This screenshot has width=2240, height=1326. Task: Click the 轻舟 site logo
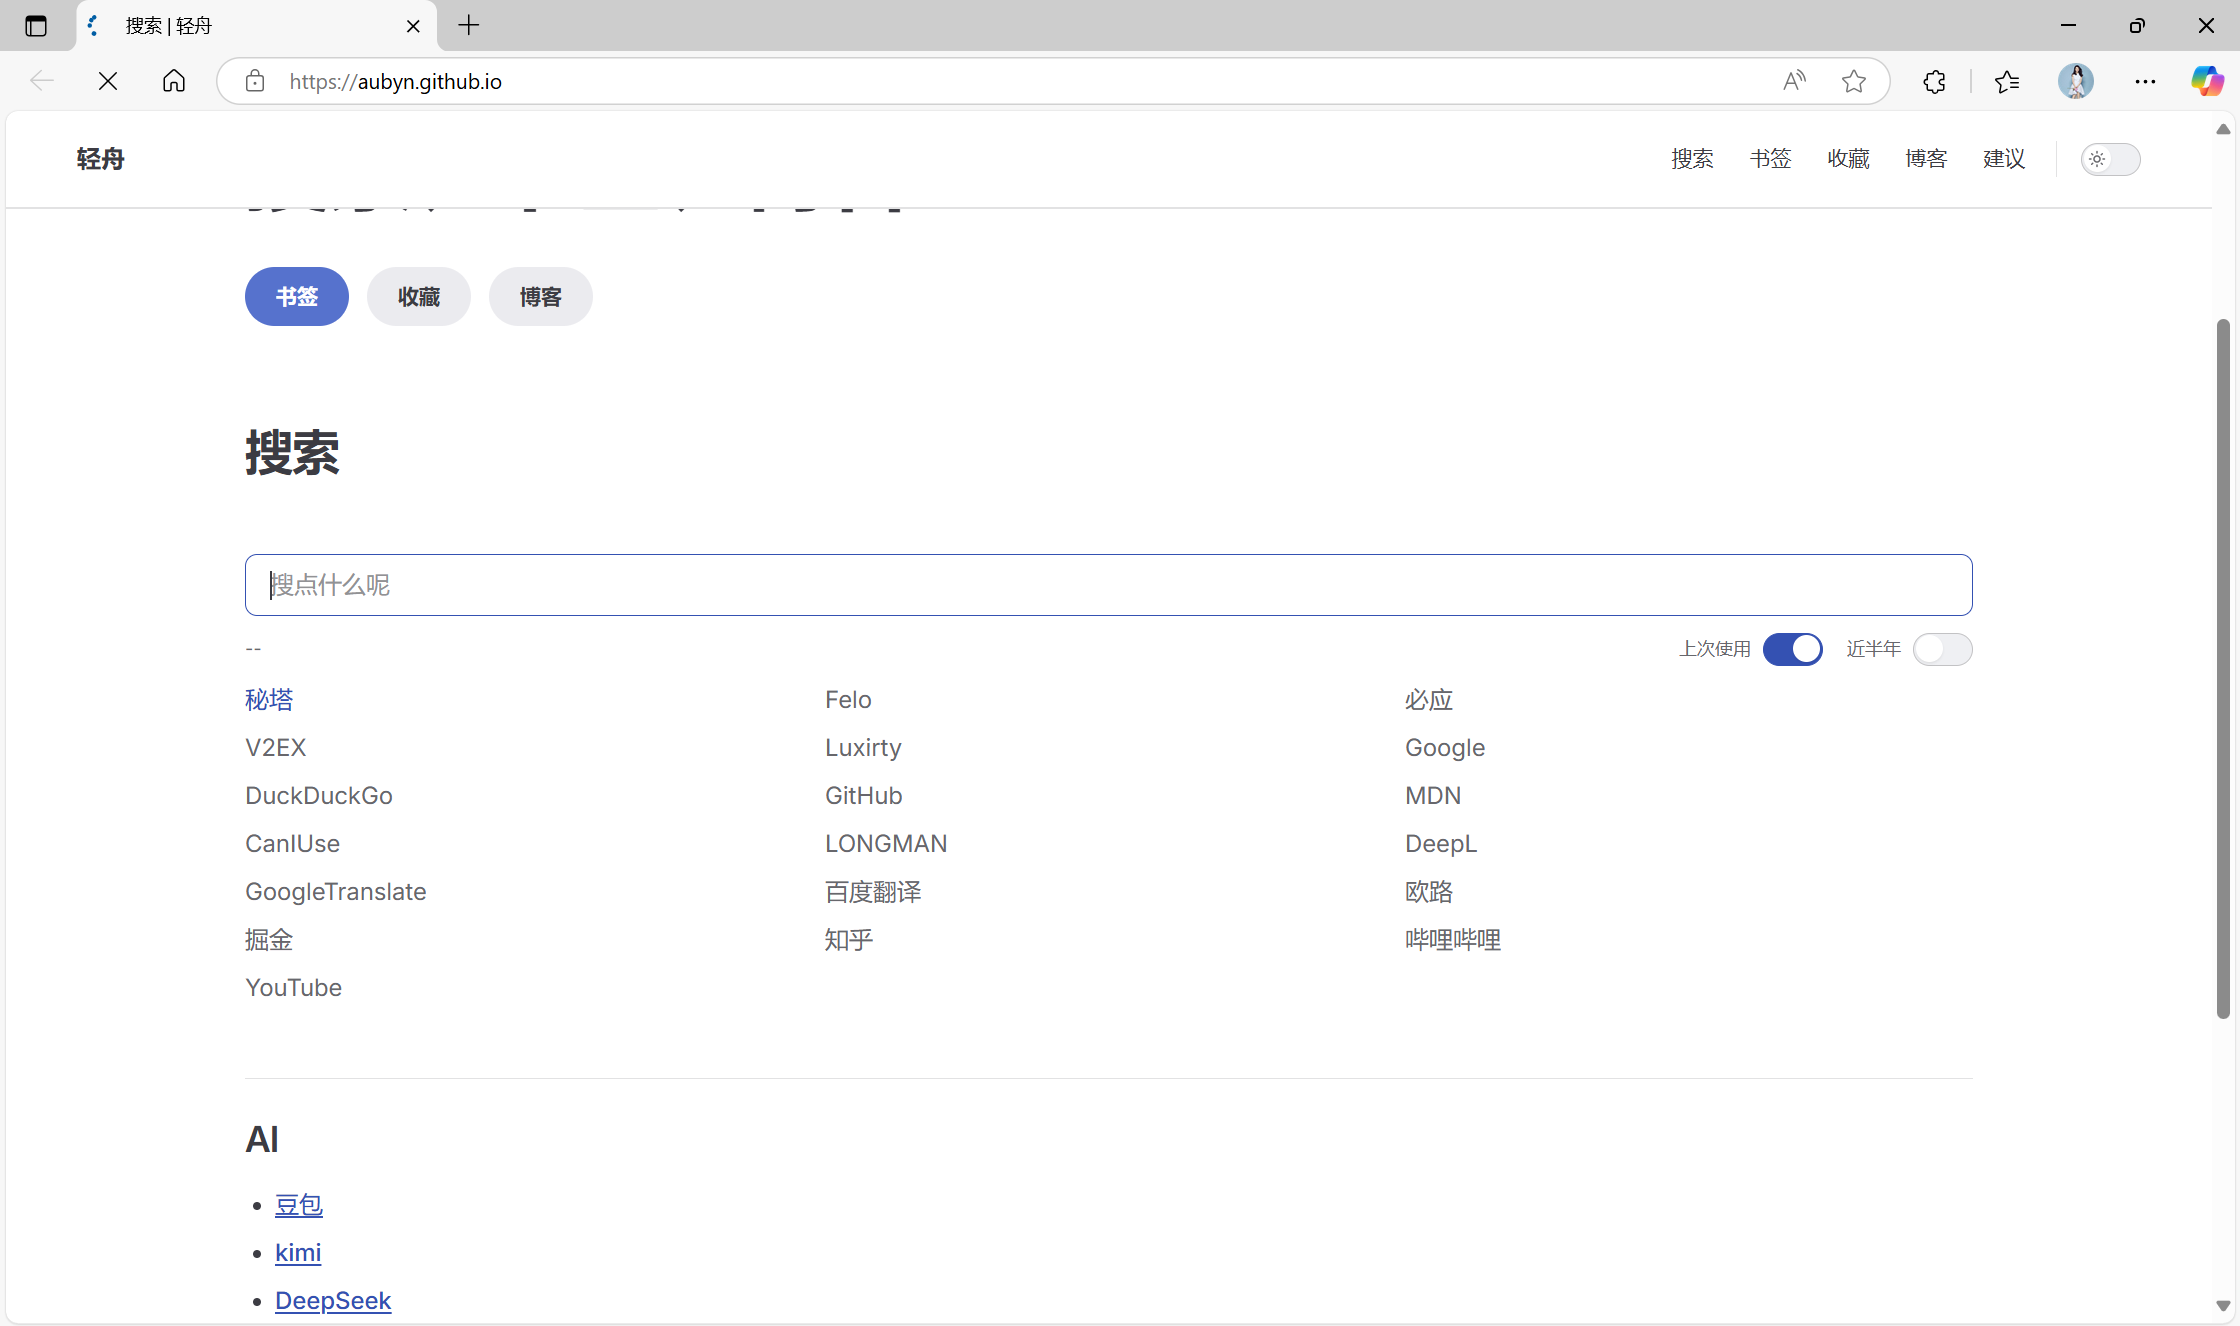click(100, 159)
